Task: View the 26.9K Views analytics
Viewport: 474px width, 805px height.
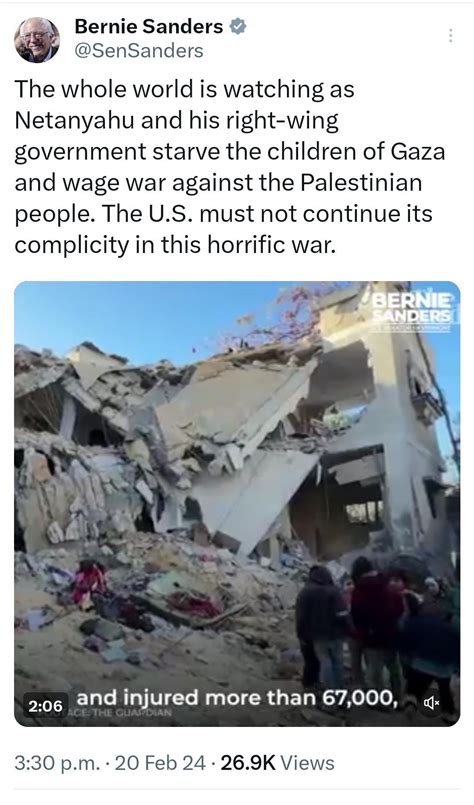Action: point(277,763)
